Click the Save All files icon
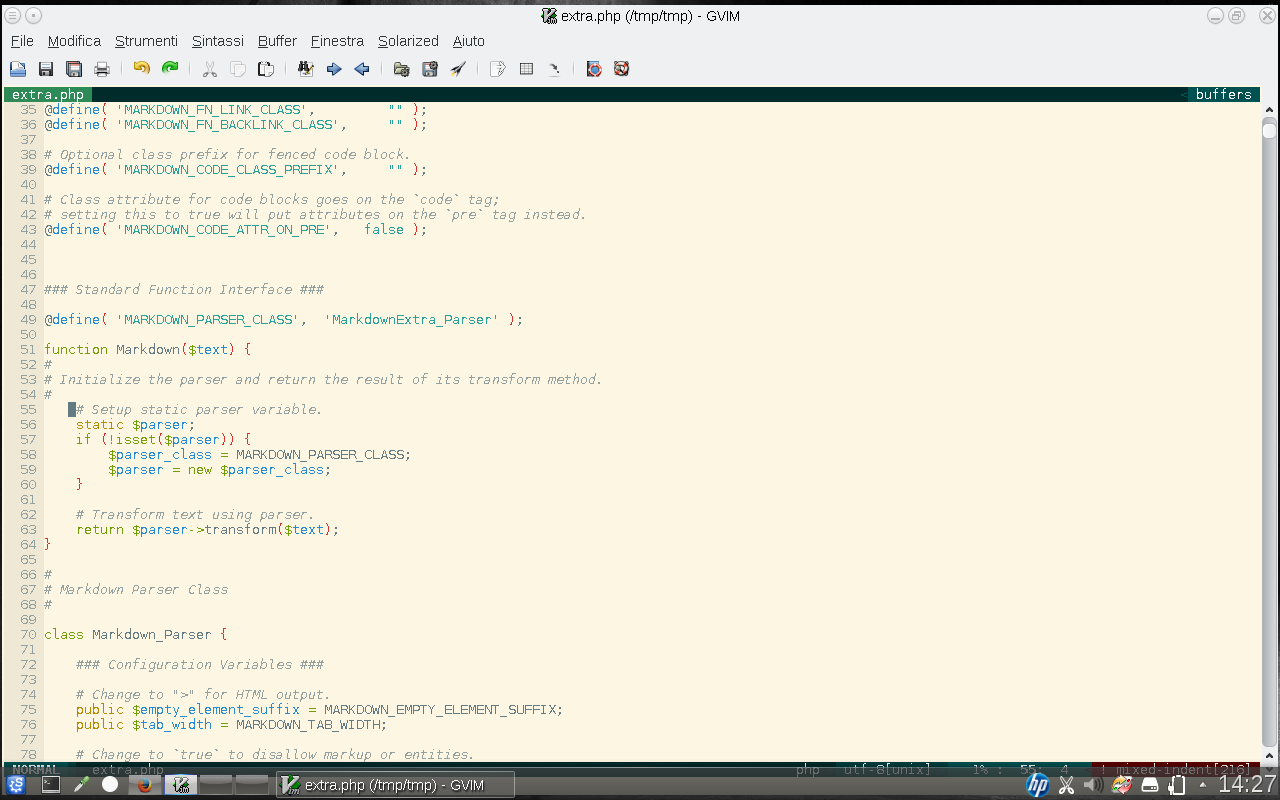 click(x=74, y=69)
